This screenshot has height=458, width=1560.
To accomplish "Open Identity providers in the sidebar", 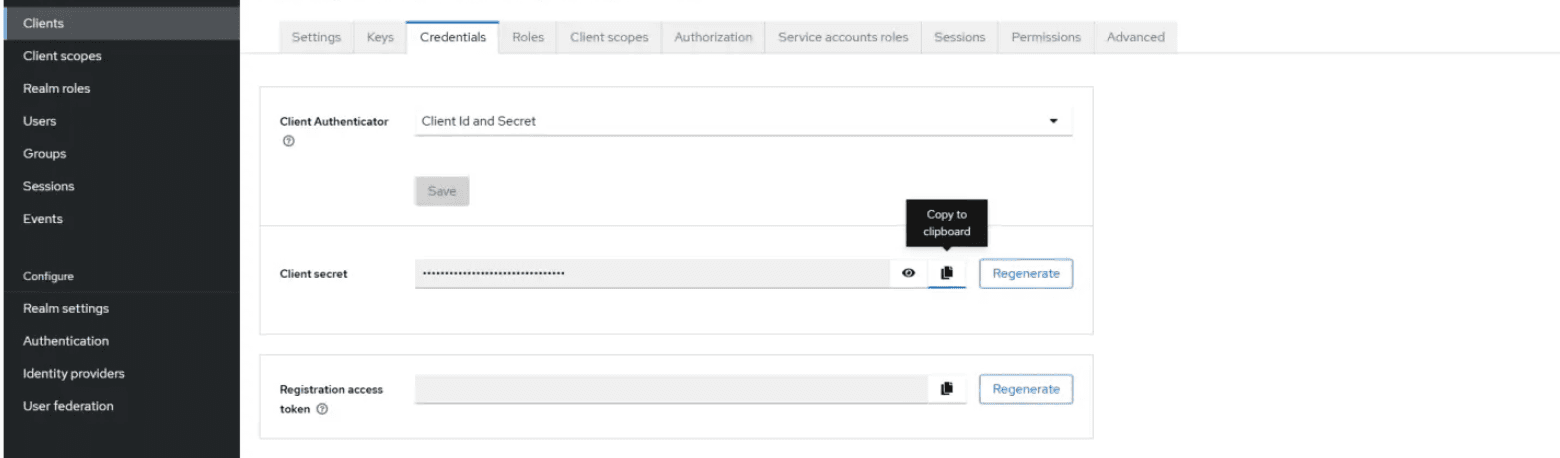I will click(122, 373).
